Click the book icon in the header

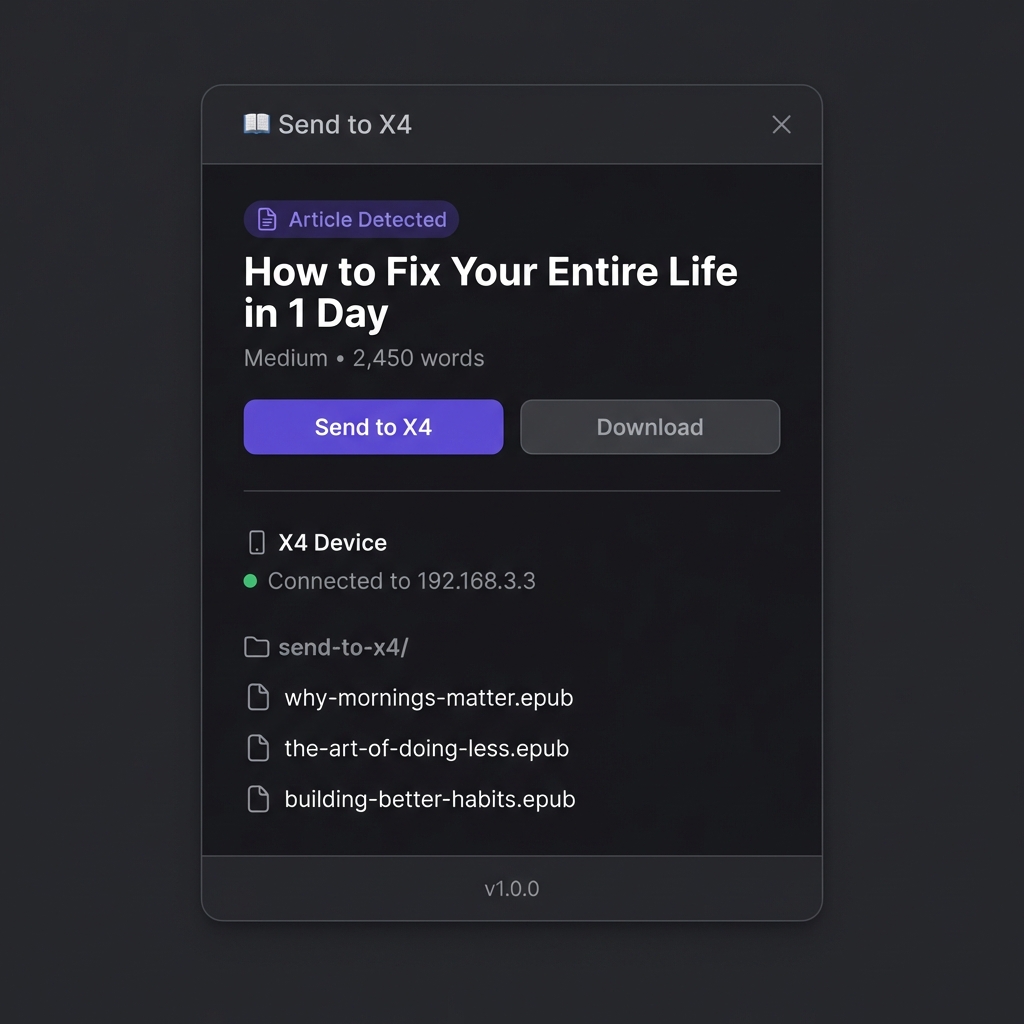[x=255, y=124]
